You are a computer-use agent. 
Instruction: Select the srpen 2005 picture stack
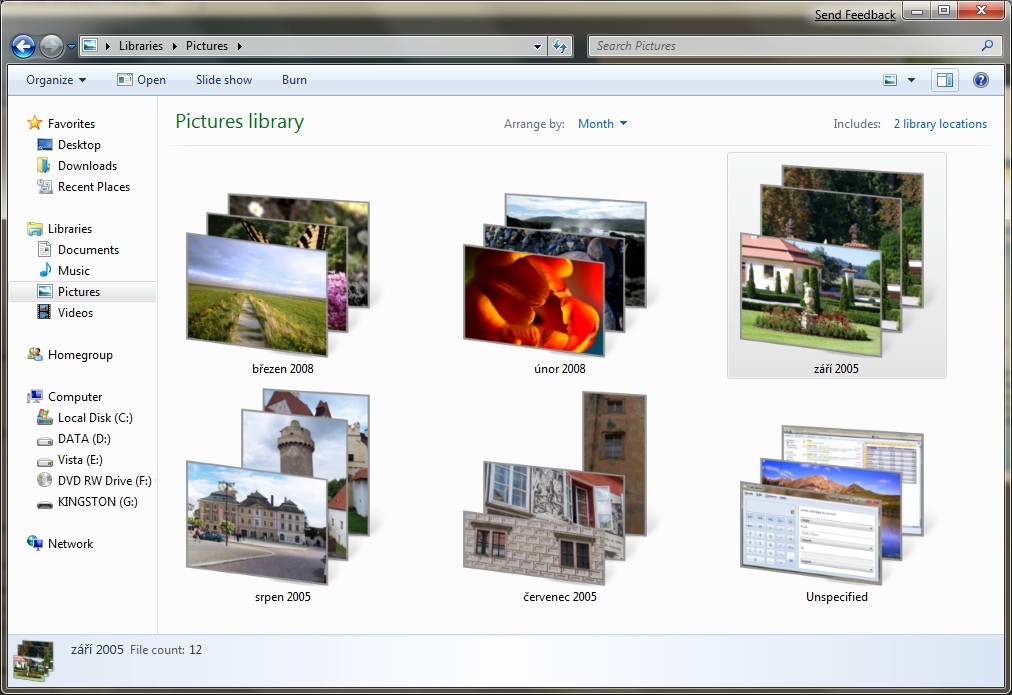click(283, 496)
